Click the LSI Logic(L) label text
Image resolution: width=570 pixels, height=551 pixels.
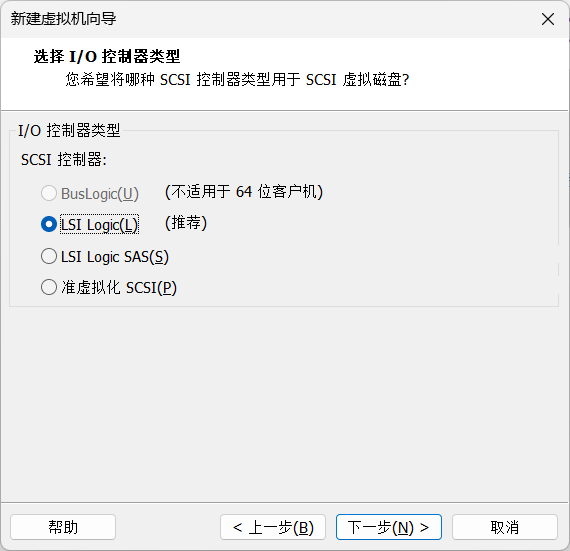(99, 225)
